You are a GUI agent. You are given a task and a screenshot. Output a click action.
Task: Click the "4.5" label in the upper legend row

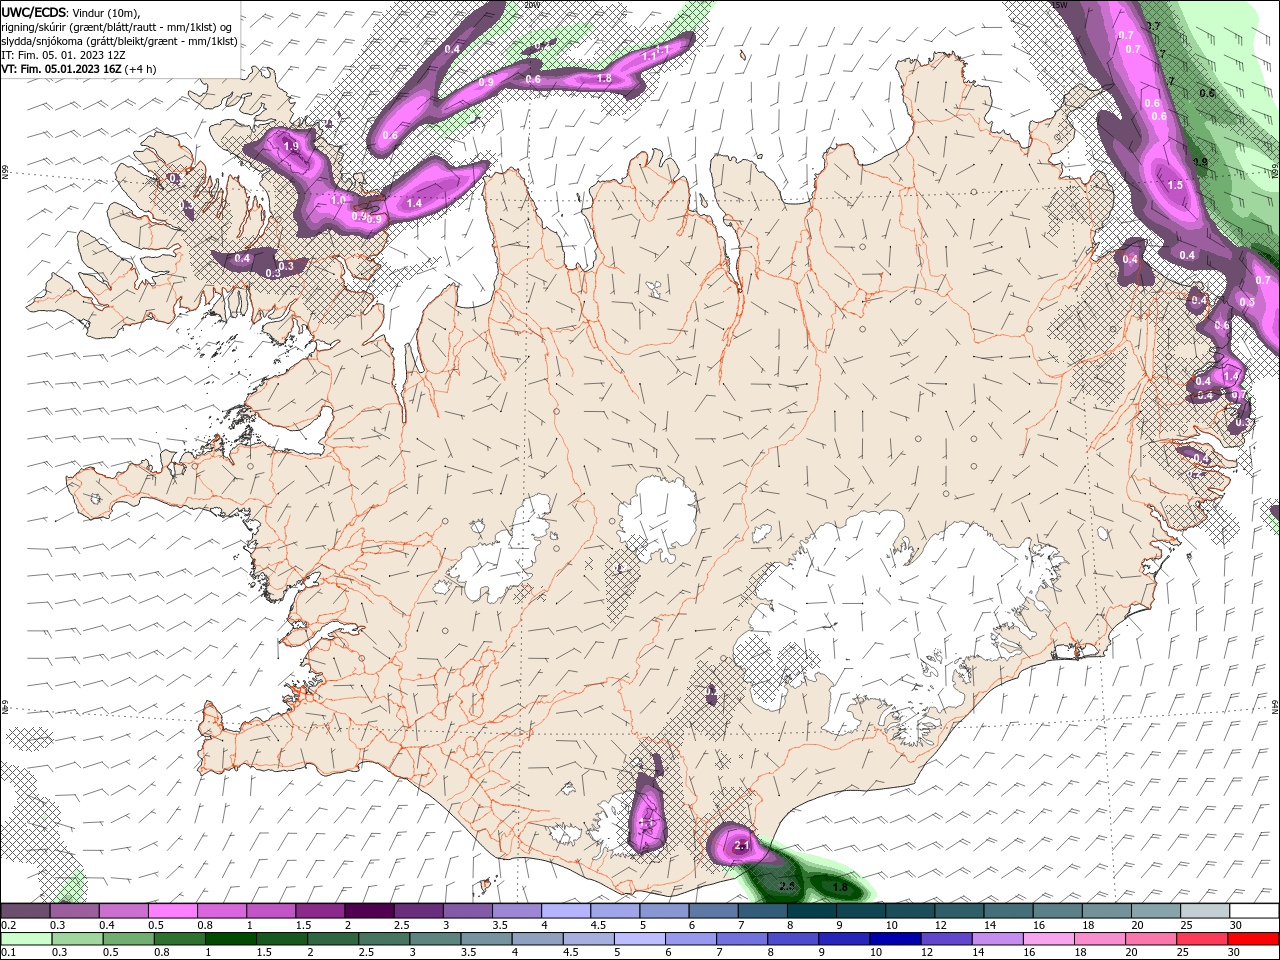[598, 925]
